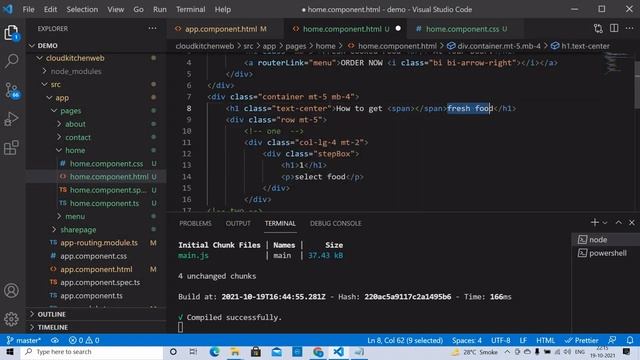Open the Windows Start button
This screenshot has height=360, width=640.
[x=10, y=352]
